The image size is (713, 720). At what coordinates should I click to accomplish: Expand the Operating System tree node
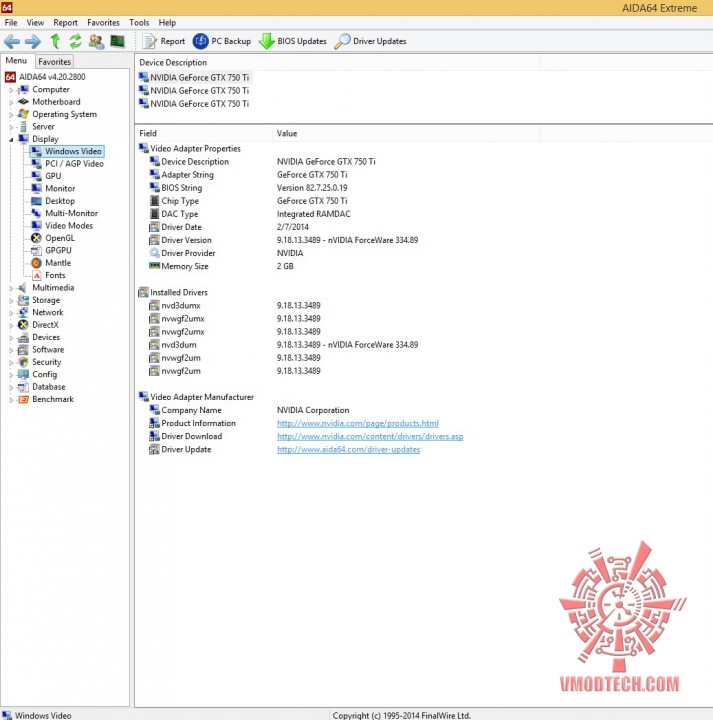[11, 115]
